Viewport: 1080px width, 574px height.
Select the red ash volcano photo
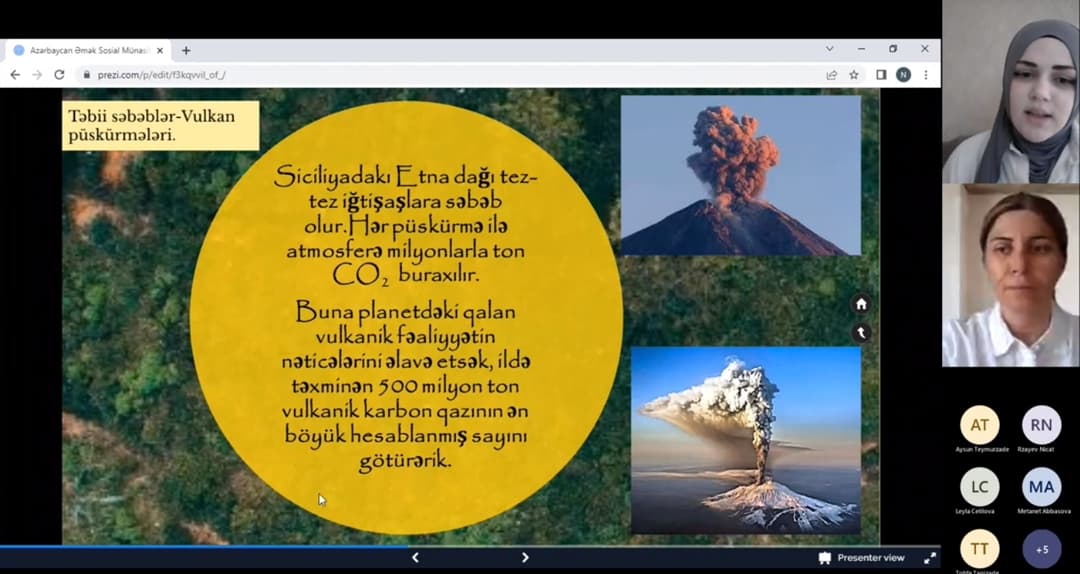pyautogui.click(x=741, y=175)
